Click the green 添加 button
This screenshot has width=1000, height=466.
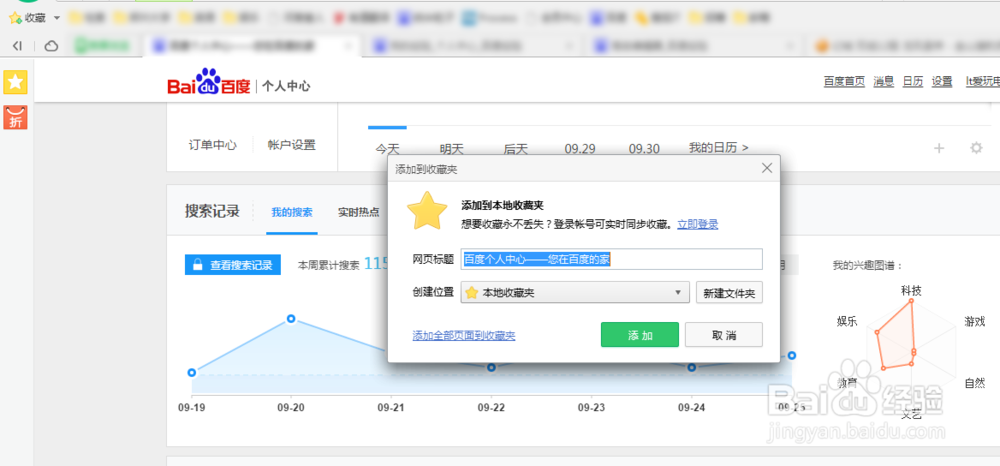point(640,335)
